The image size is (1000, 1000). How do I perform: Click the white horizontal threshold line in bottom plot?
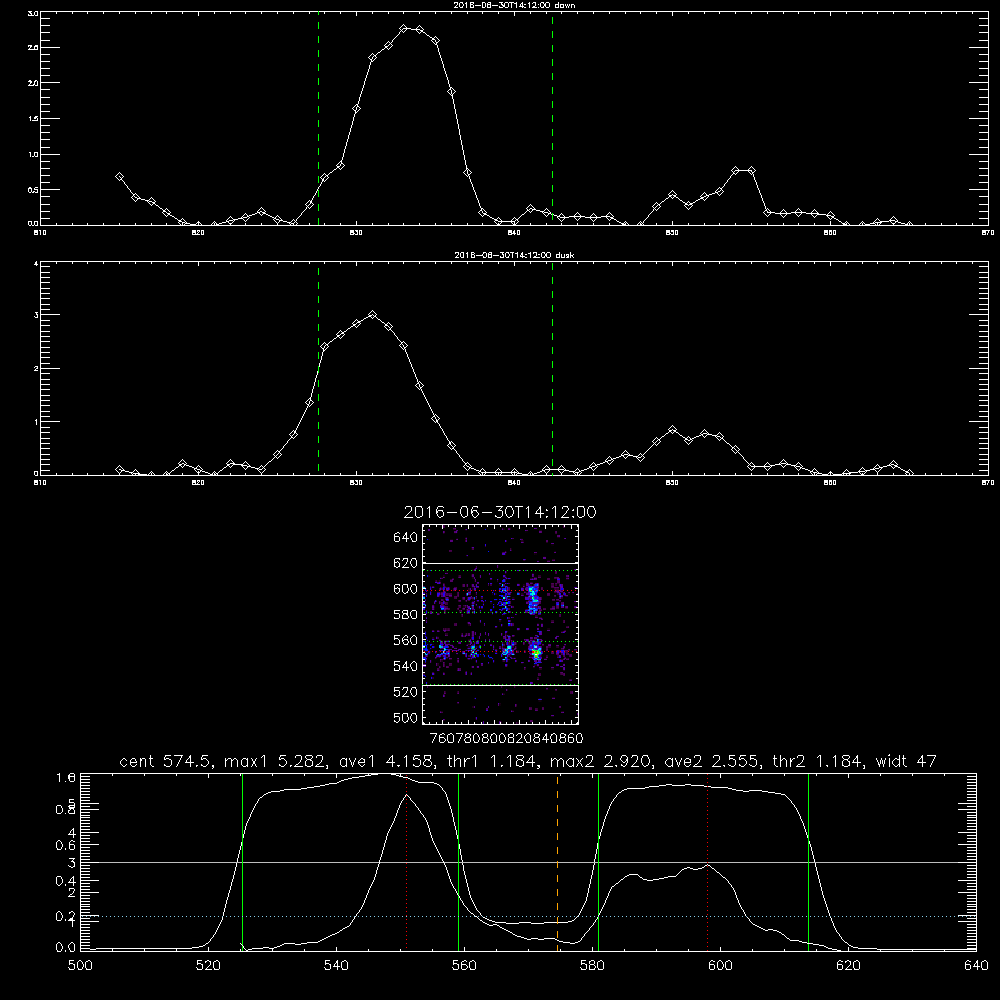tap(528, 862)
